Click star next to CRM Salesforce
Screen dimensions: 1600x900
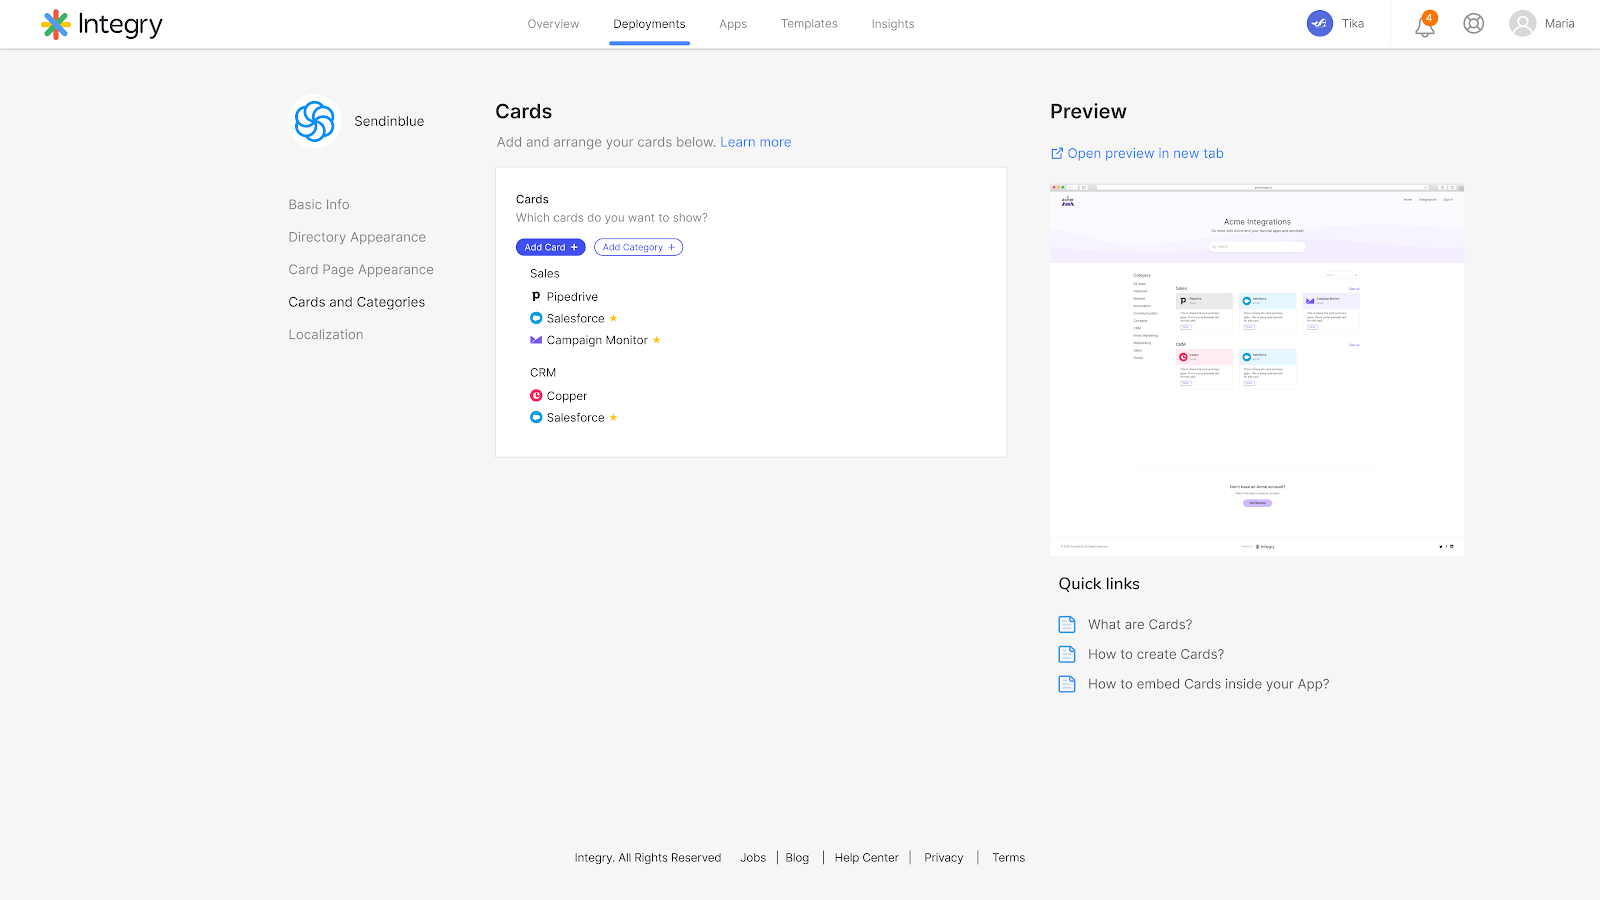613,417
